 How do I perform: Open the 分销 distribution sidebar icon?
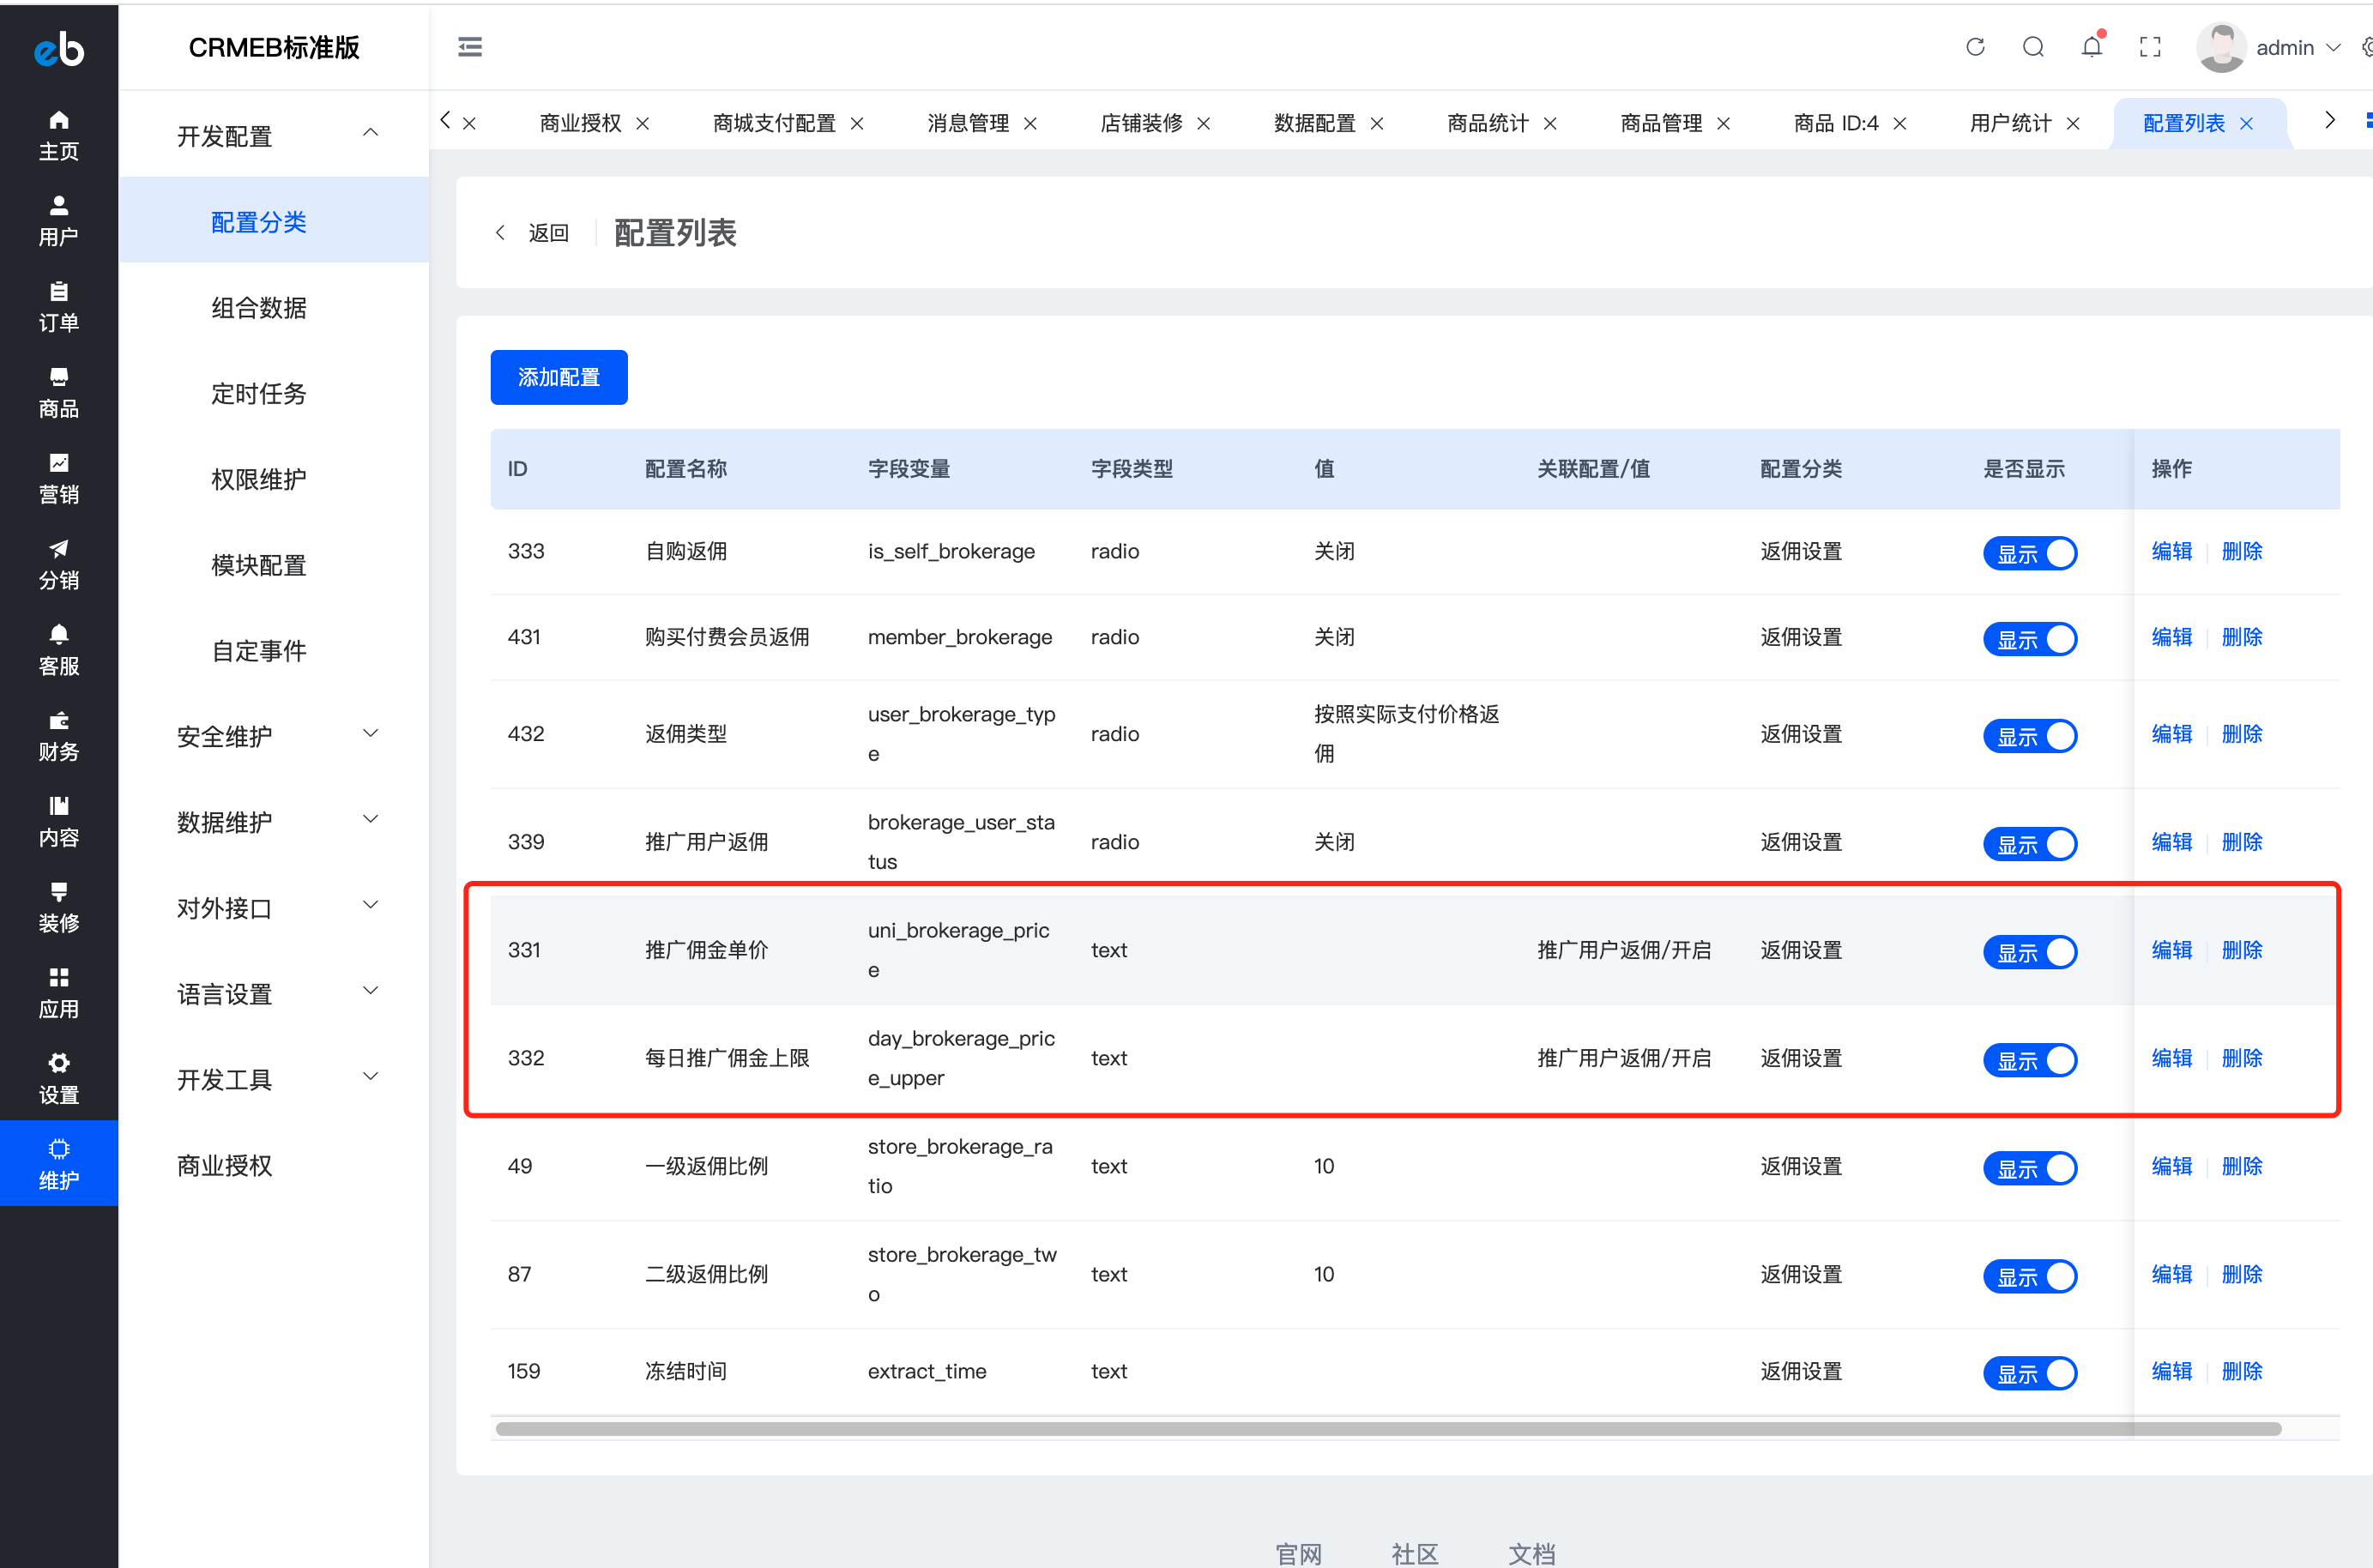59,565
